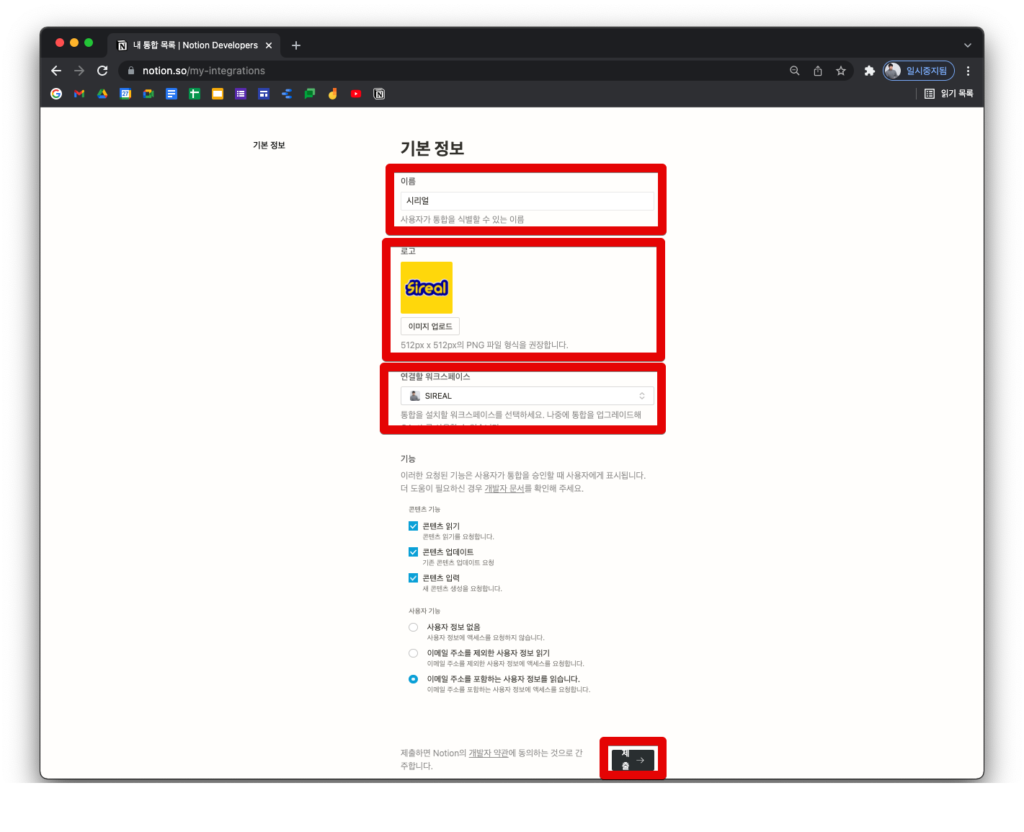Open the Chrome extensions puzzle icon
The height and width of the screenshot is (832, 1024).
[869, 71]
